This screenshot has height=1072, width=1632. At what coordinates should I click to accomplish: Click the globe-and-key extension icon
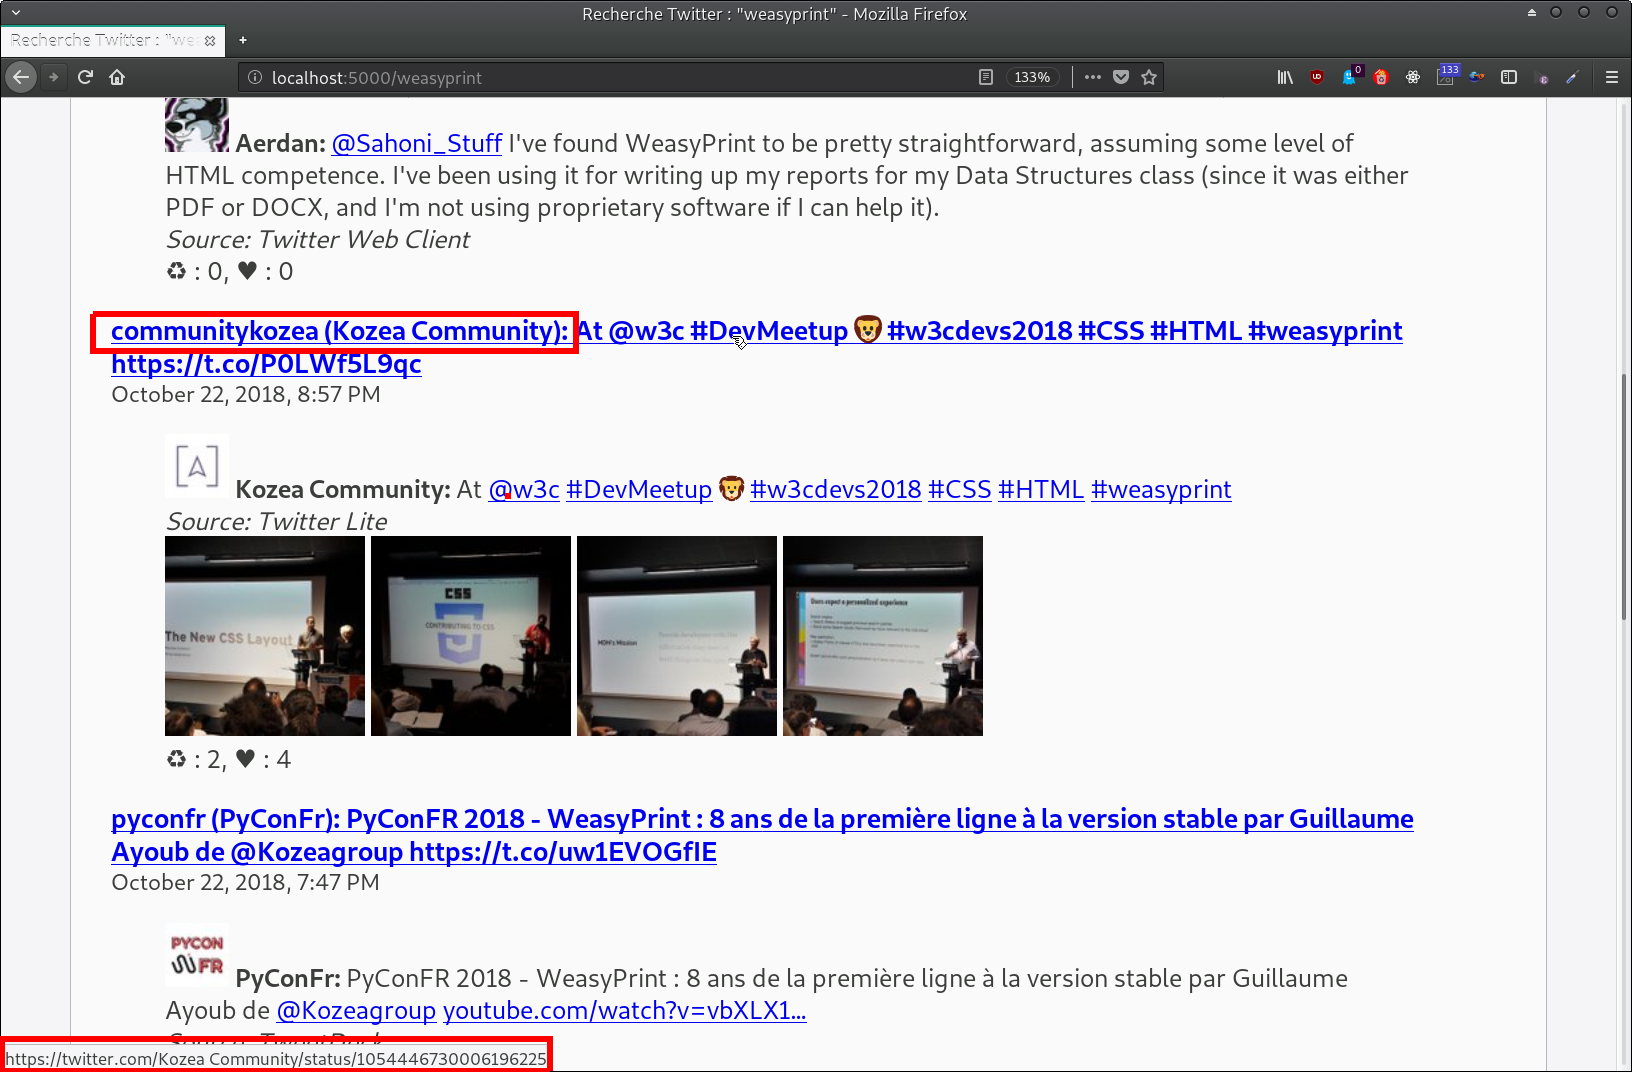click(1477, 77)
